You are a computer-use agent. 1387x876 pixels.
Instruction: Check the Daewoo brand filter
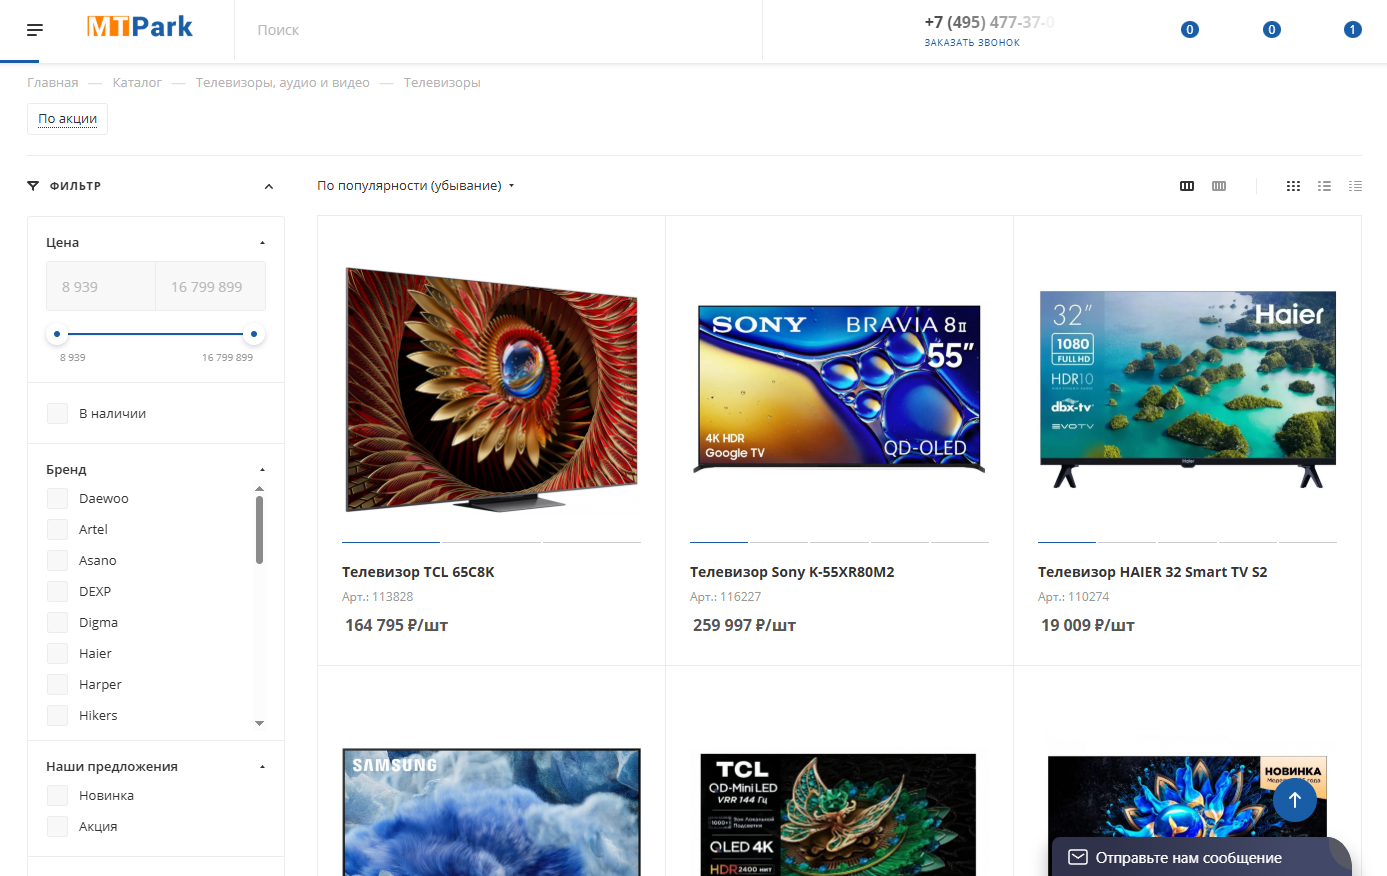[58, 498]
